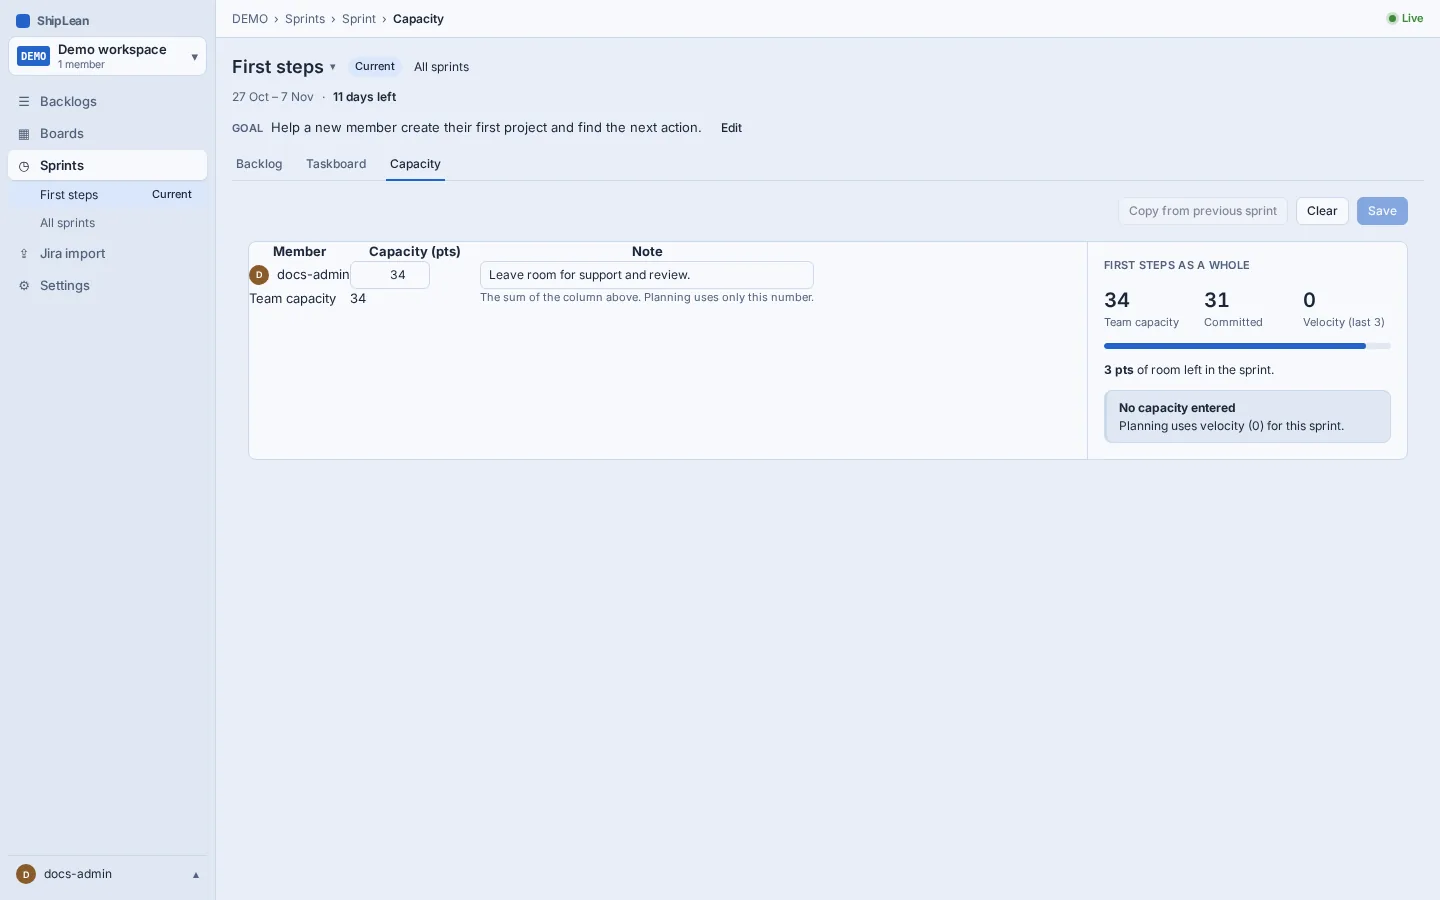Click the Current sprint pill
Image resolution: width=1440 pixels, height=900 pixels.
[375, 67]
